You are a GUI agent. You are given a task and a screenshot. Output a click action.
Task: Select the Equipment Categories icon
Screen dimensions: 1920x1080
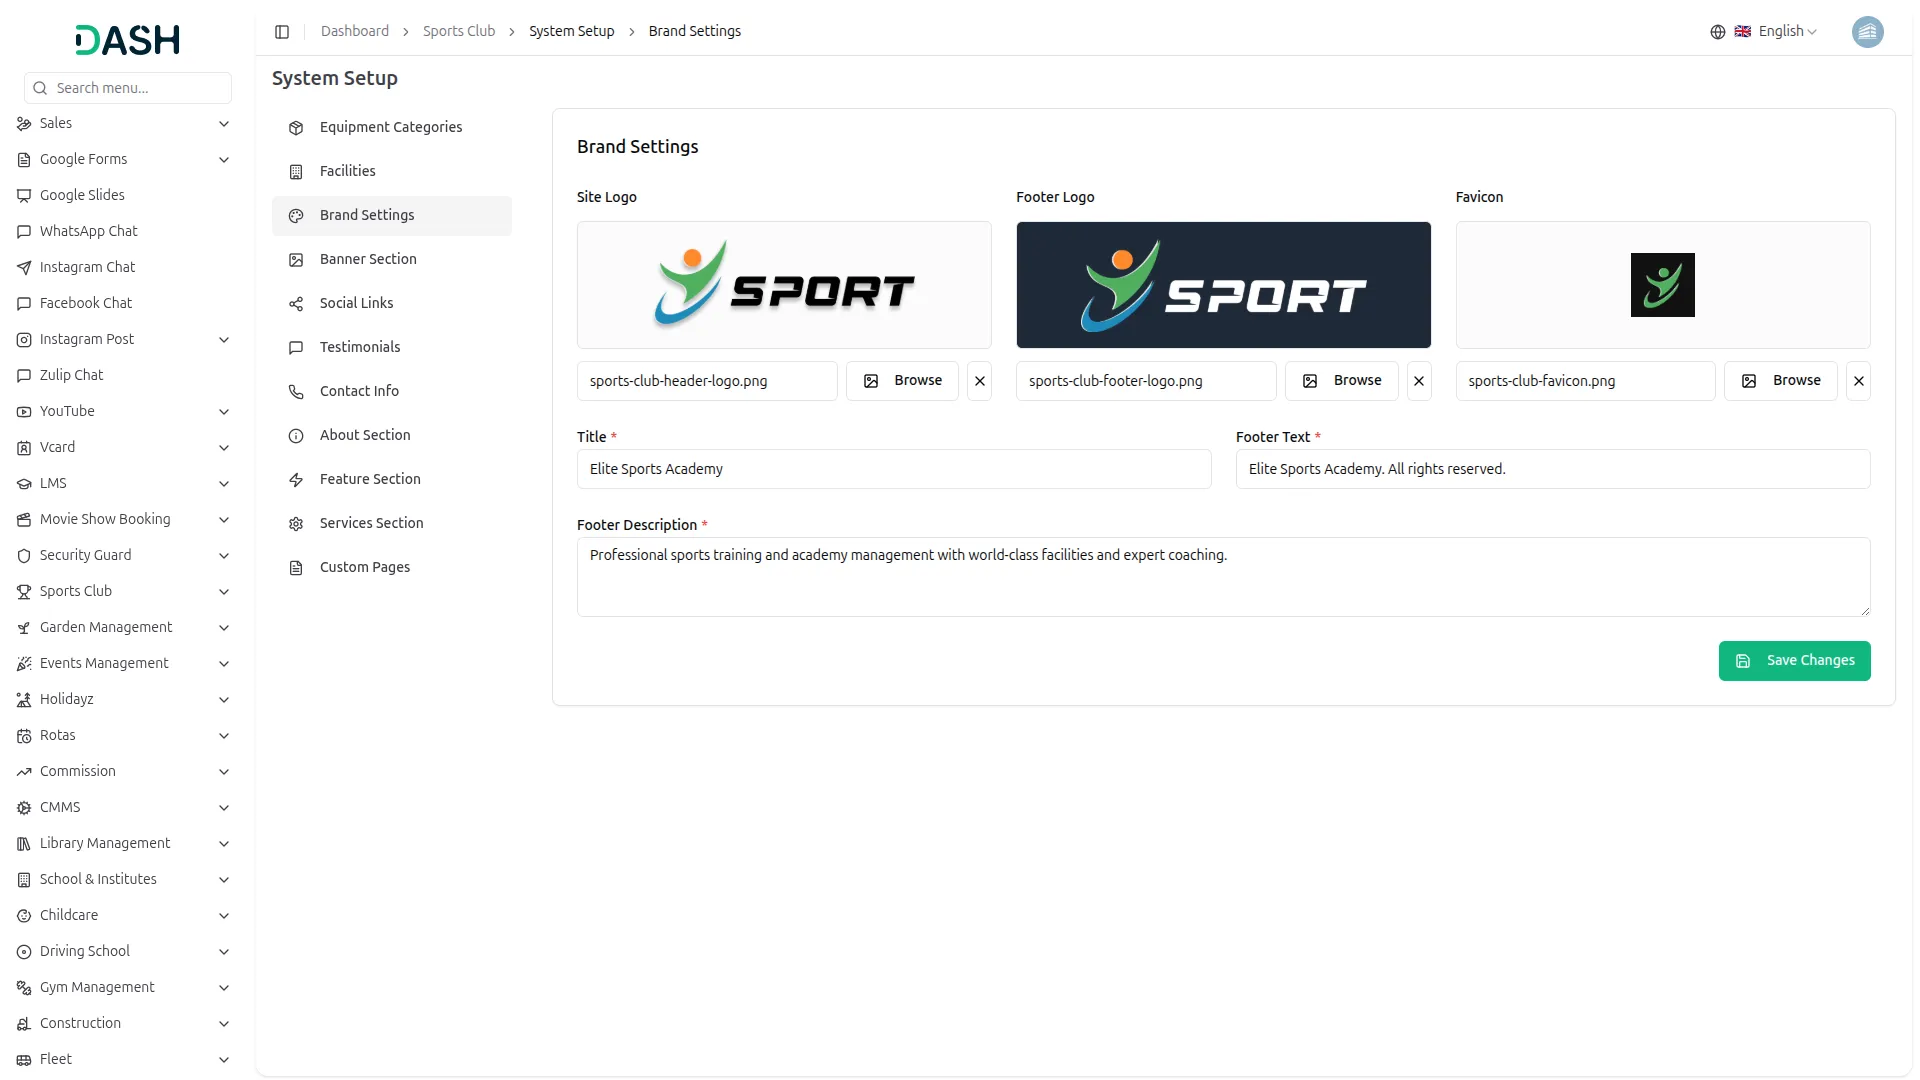point(295,128)
